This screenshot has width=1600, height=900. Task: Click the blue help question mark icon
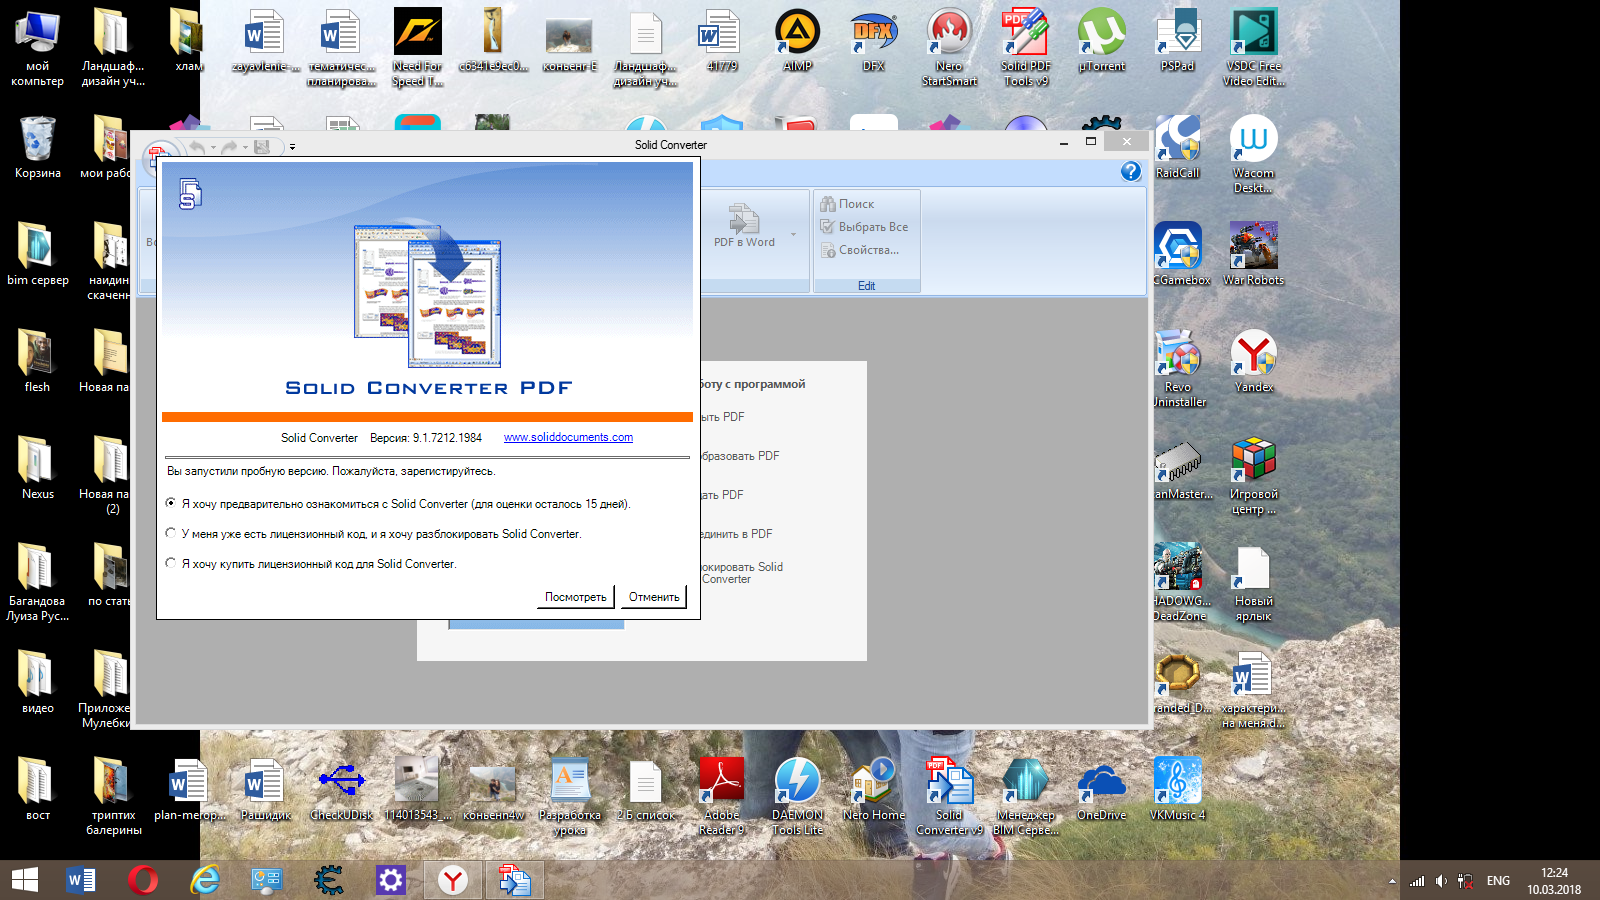pos(1131,171)
